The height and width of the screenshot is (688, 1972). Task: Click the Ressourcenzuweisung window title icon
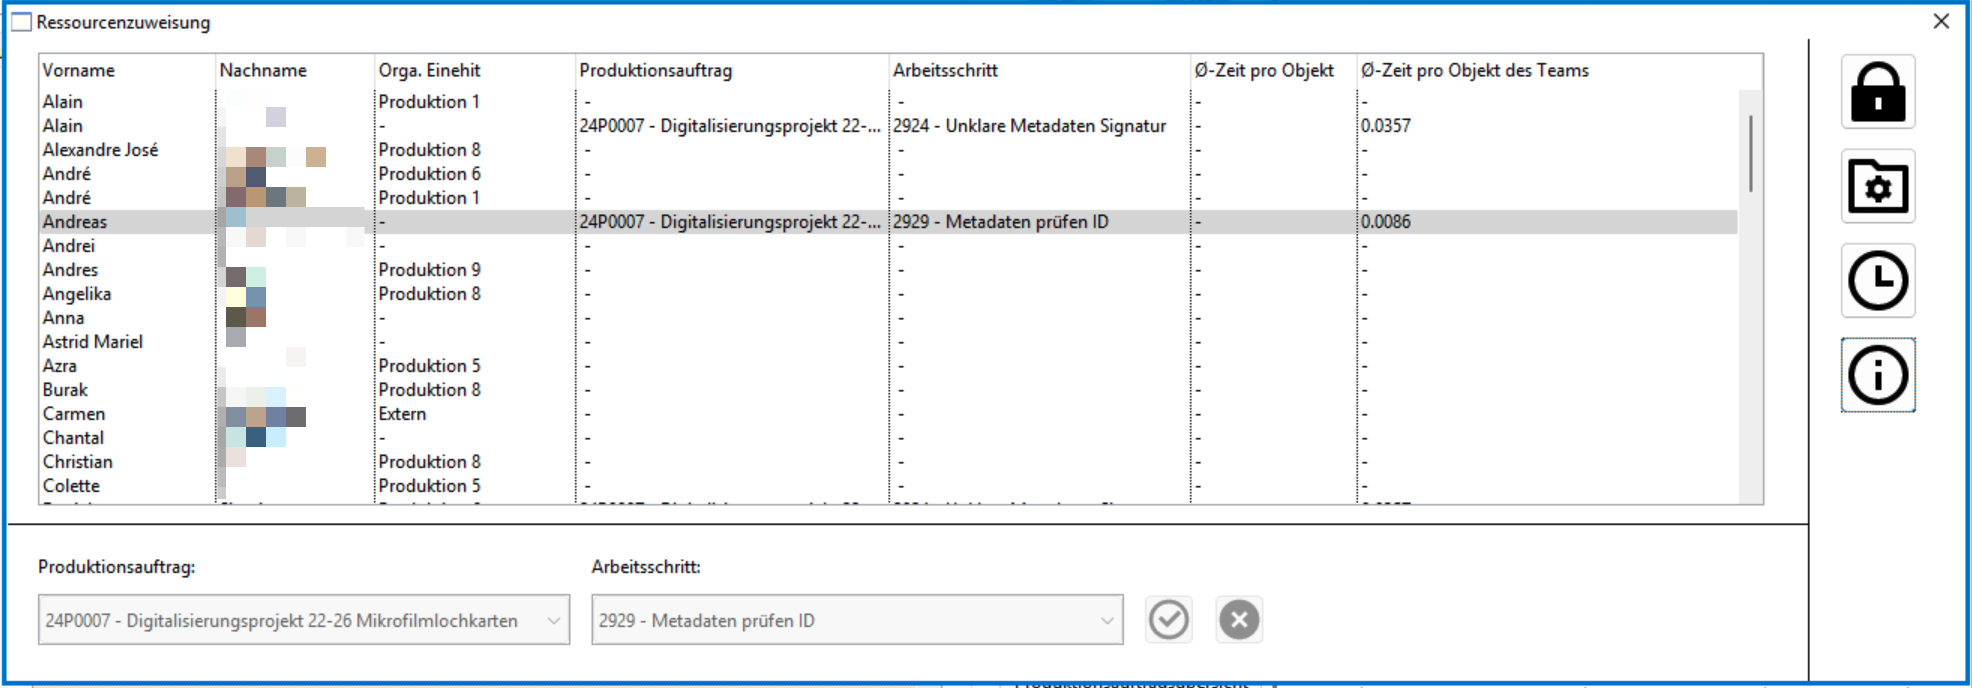pos(21,22)
